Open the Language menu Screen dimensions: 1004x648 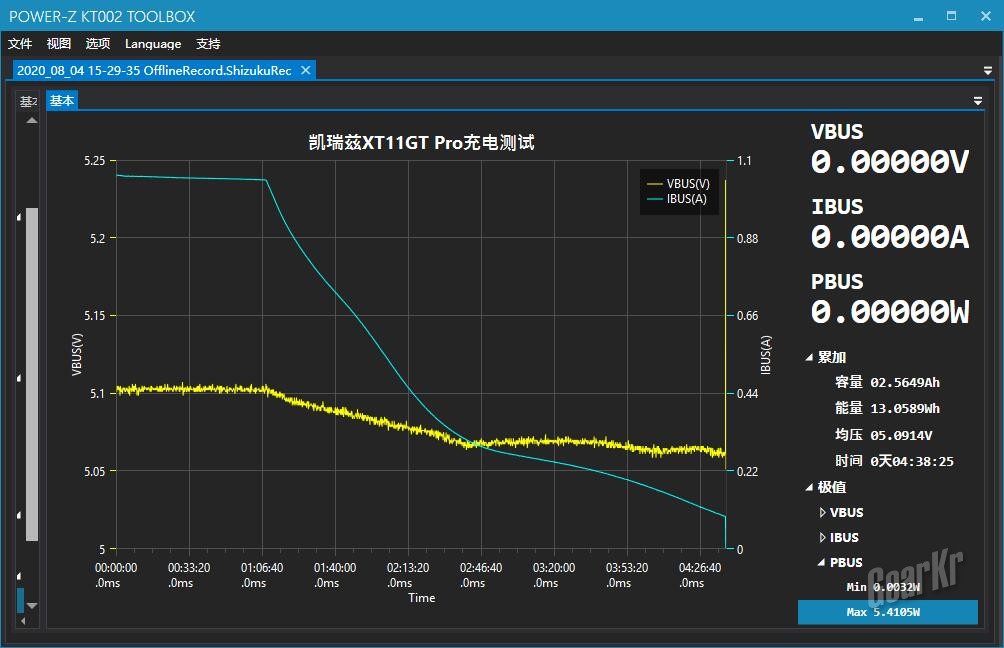click(153, 44)
